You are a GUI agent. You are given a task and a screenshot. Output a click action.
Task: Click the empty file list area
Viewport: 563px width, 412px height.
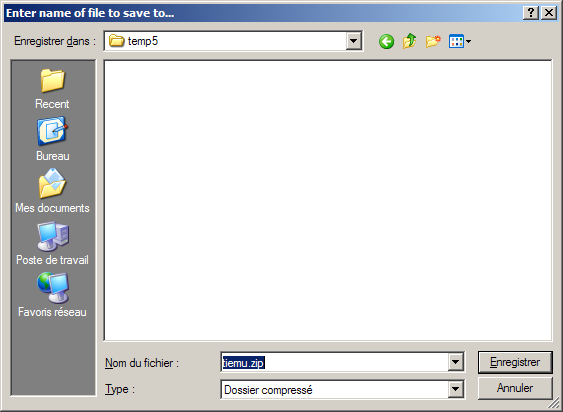tap(328, 200)
